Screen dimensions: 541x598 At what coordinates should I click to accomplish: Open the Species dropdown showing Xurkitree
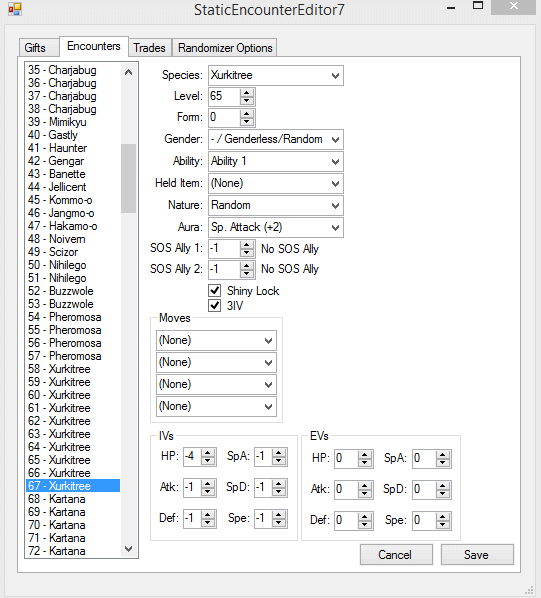point(276,76)
